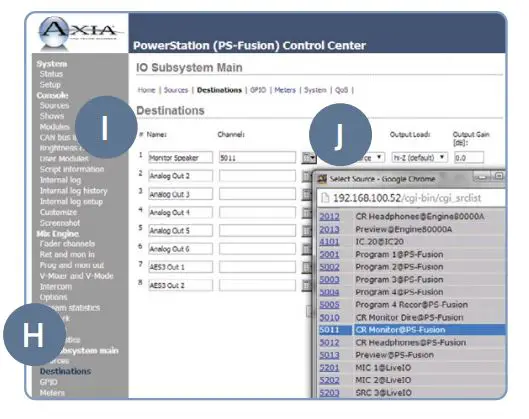Click the Output Gain field showing 0.0
The height and width of the screenshot is (419, 529).
(469, 158)
